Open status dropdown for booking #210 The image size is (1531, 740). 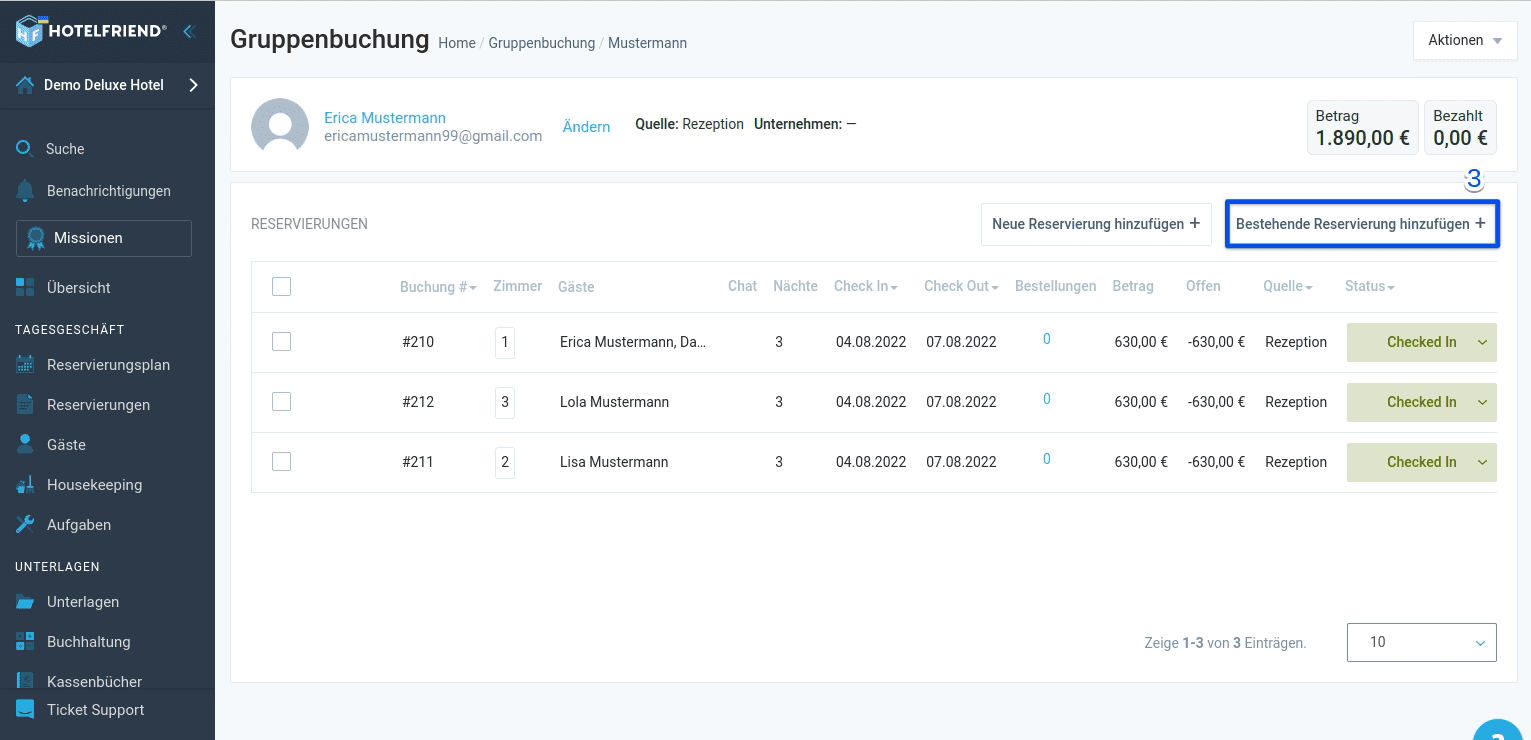(1422, 342)
